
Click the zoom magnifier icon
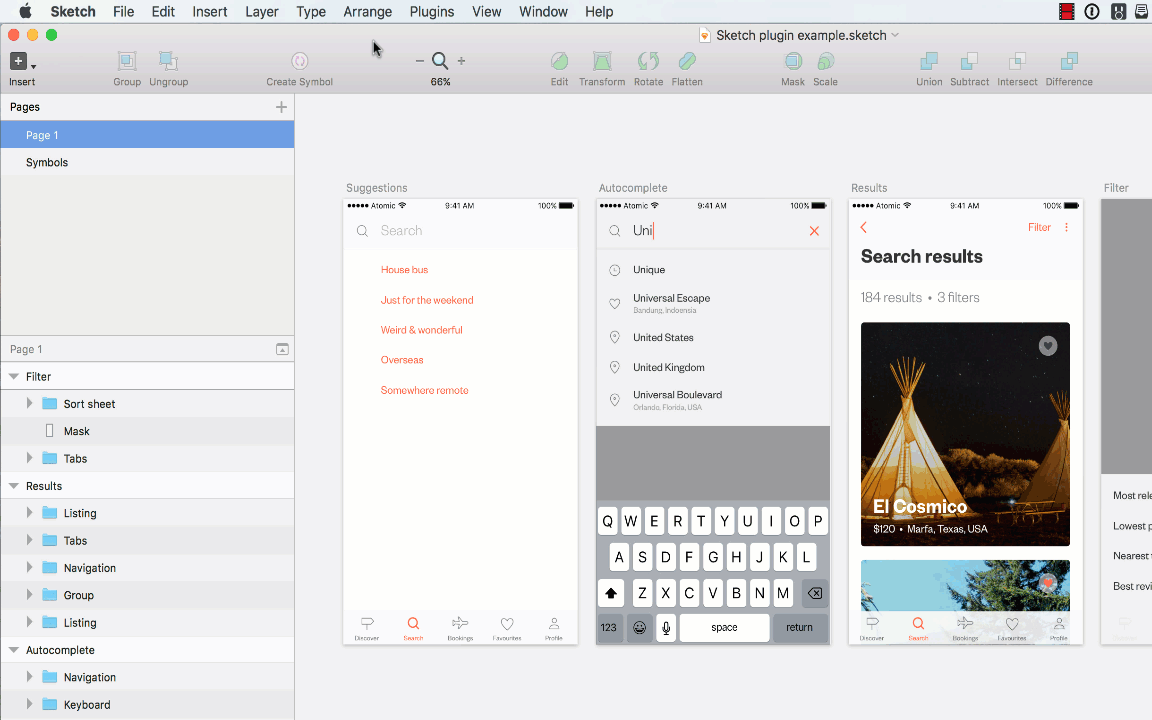(440, 61)
